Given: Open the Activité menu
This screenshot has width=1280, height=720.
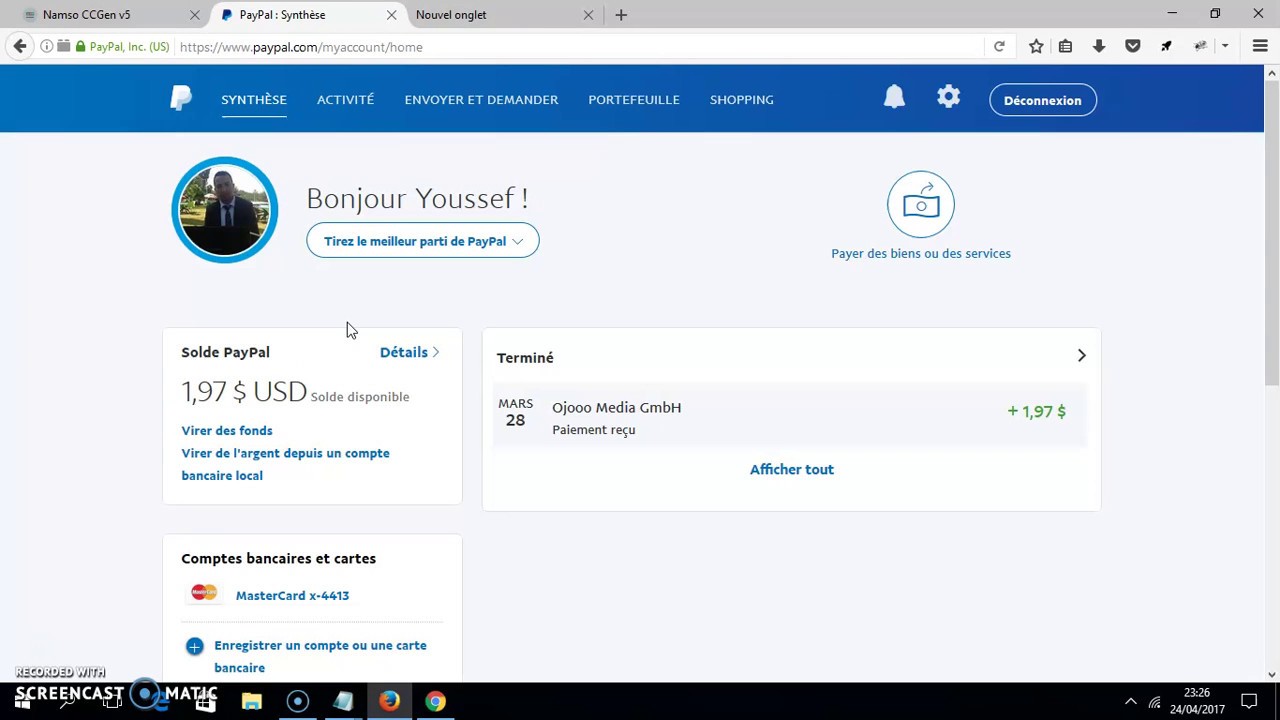Looking at the screenshot, I should tap(345, 99).
